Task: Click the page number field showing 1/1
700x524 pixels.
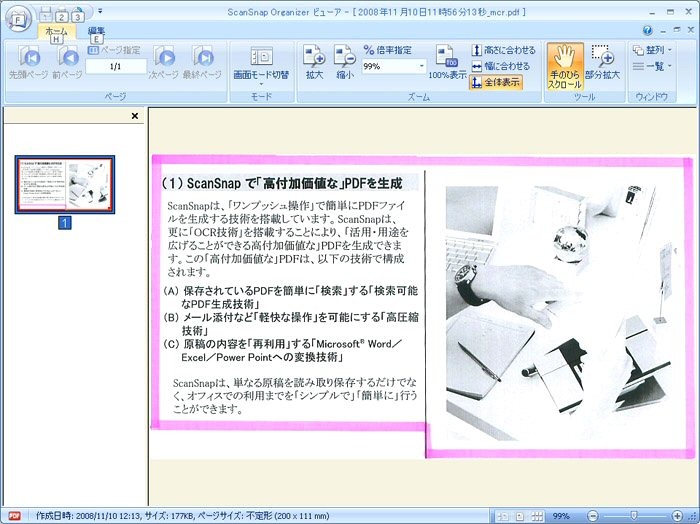Action: [x=116, y=67]
